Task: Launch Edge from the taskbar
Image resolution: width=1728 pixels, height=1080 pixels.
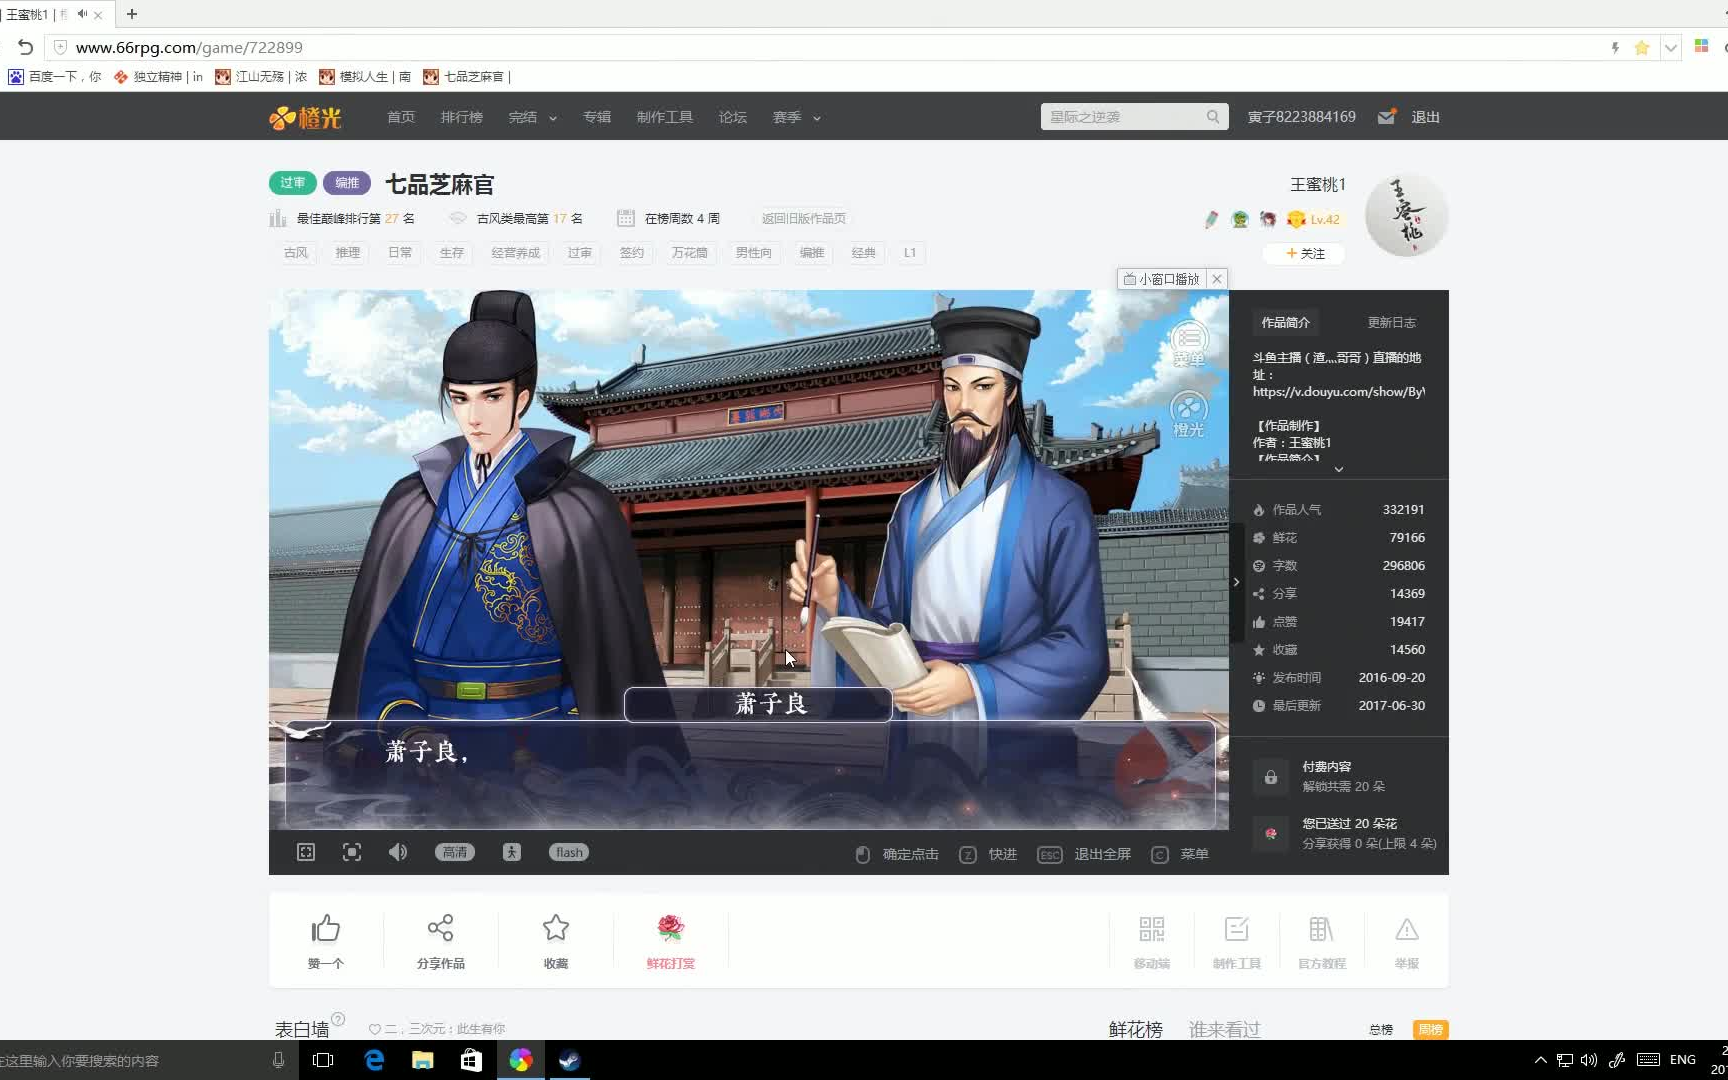Action: [x=374, y=1060]
